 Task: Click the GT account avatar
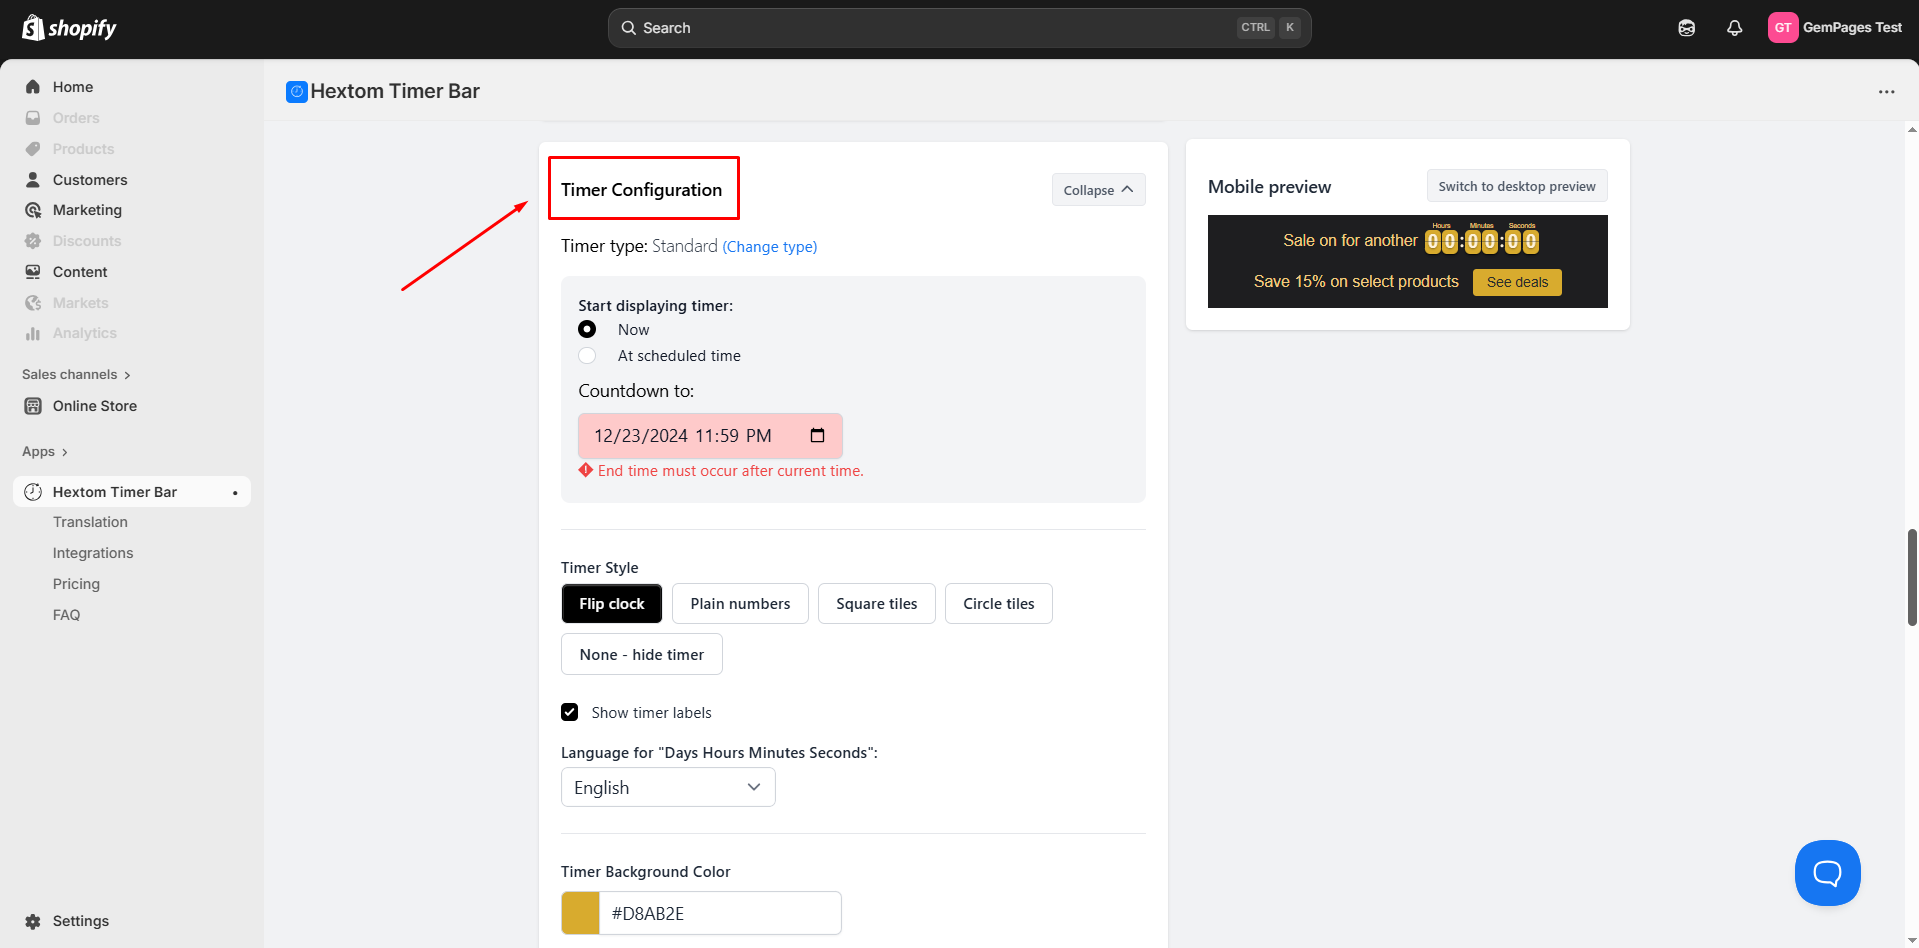[1782, 28]
